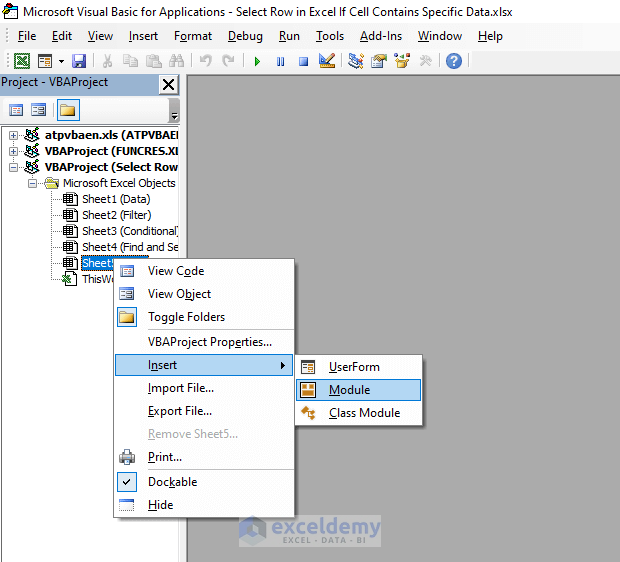Click View Code icon in Project panel
The height and width of the screenshot is (562, 620).
point(16,110)
